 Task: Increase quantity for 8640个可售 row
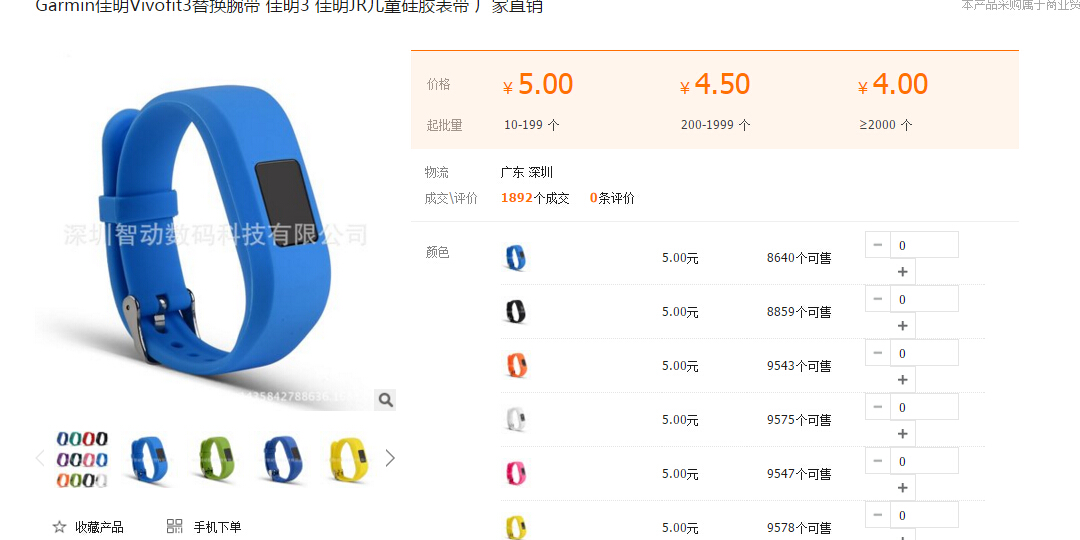903,271
